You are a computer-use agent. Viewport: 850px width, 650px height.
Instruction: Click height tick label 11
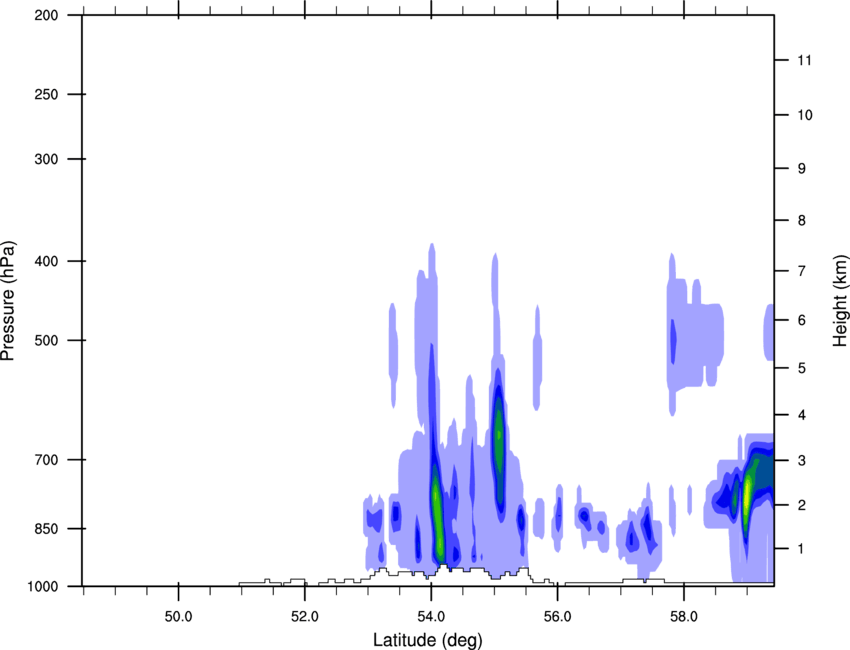(804, 60)
